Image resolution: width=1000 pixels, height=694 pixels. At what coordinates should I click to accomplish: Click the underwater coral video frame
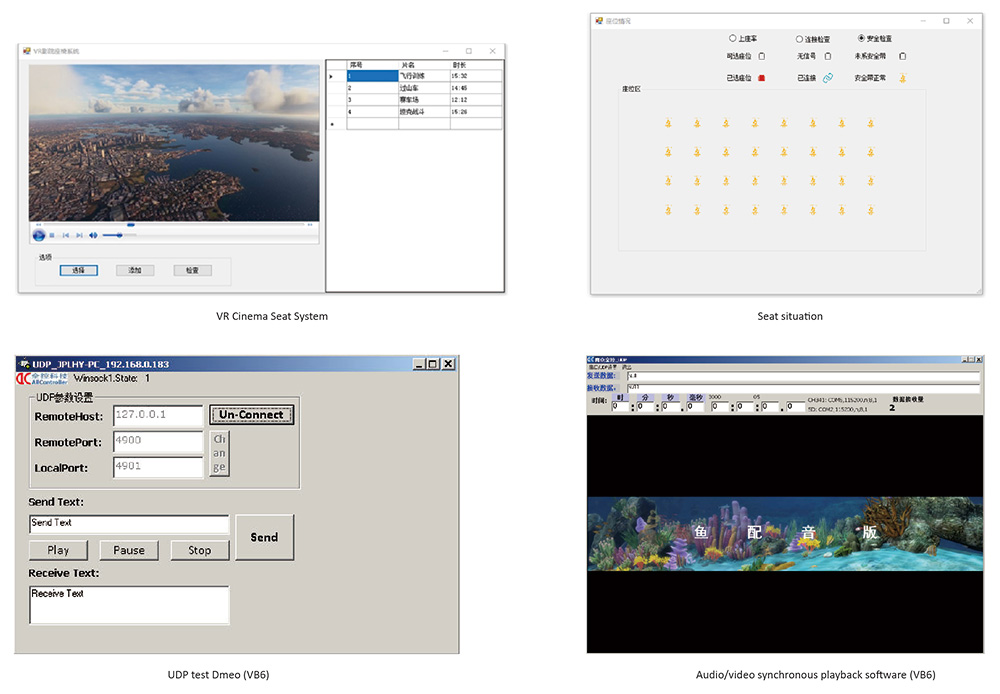(x=785, y=534)
